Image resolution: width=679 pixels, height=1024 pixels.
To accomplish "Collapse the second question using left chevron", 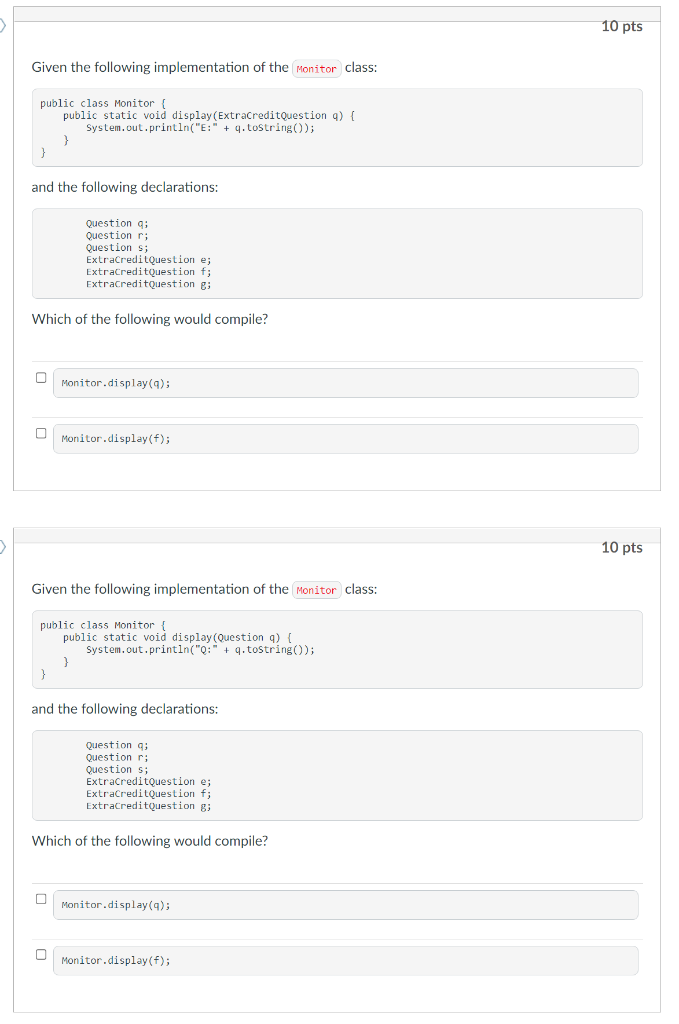I will click(x=3, y=546).
